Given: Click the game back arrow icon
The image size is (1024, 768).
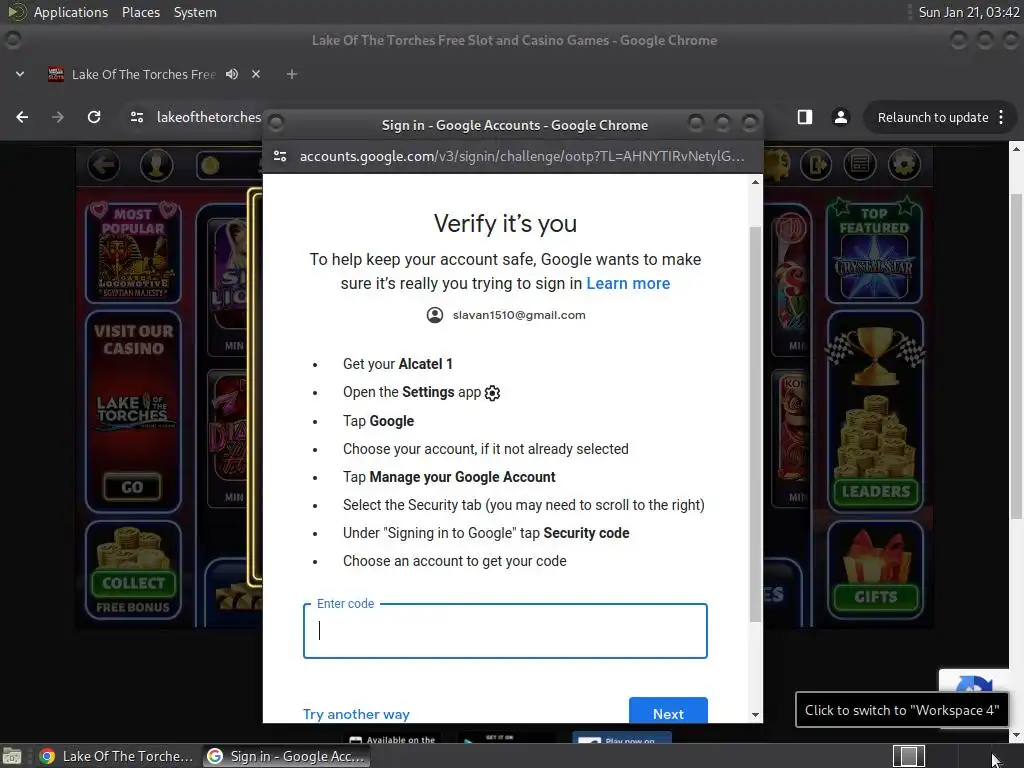Looking at the screenshot, I should 104,165.
